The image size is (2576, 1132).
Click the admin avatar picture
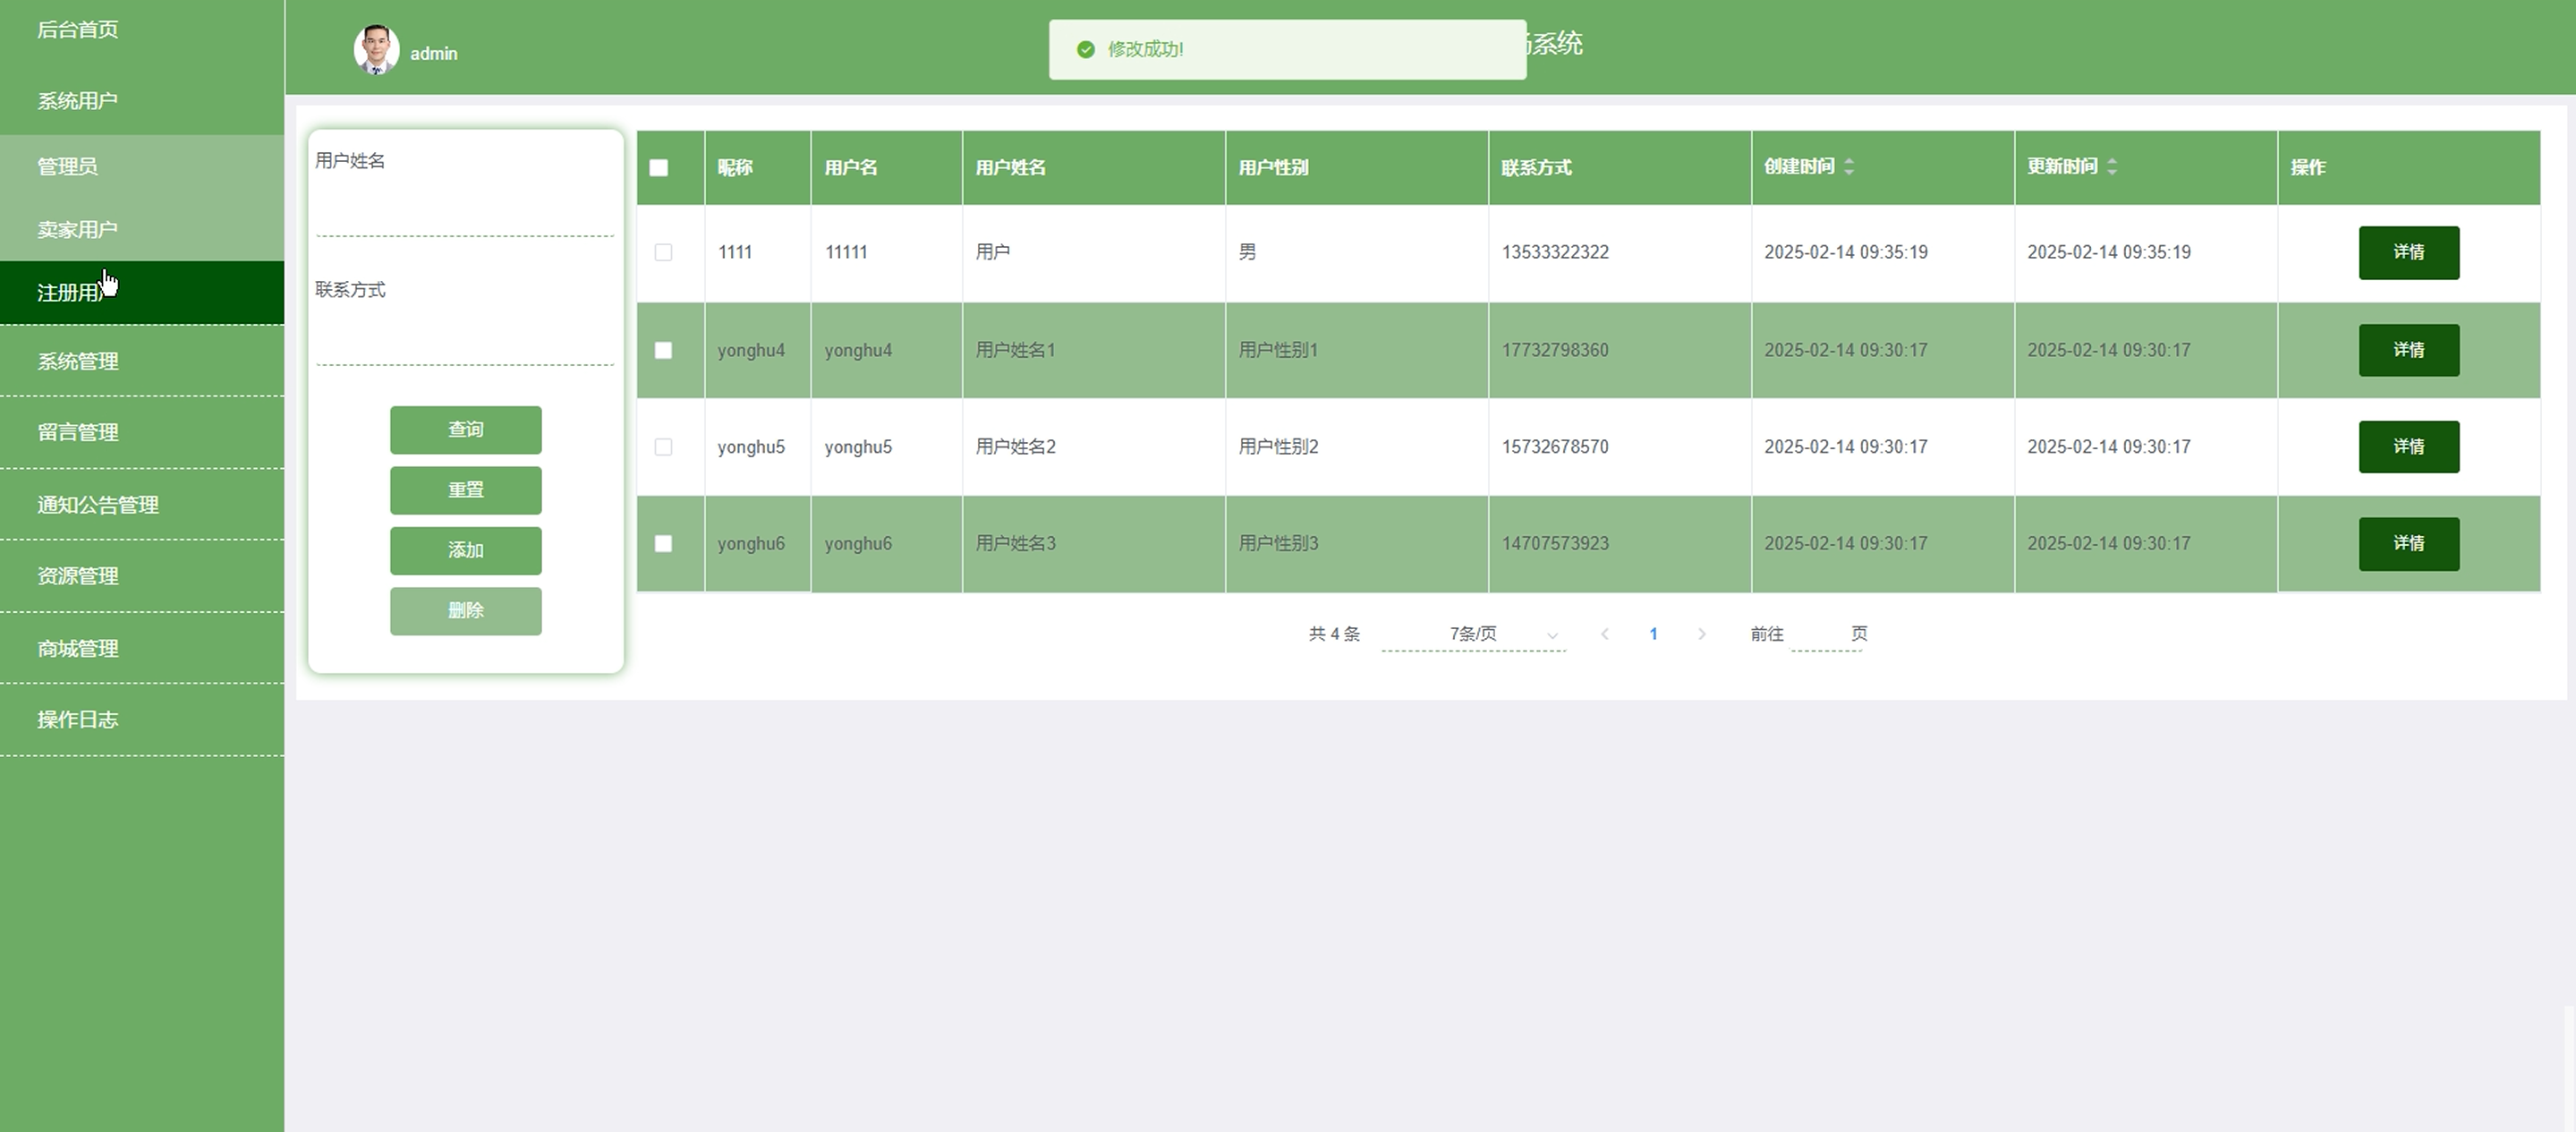[376, 50]
